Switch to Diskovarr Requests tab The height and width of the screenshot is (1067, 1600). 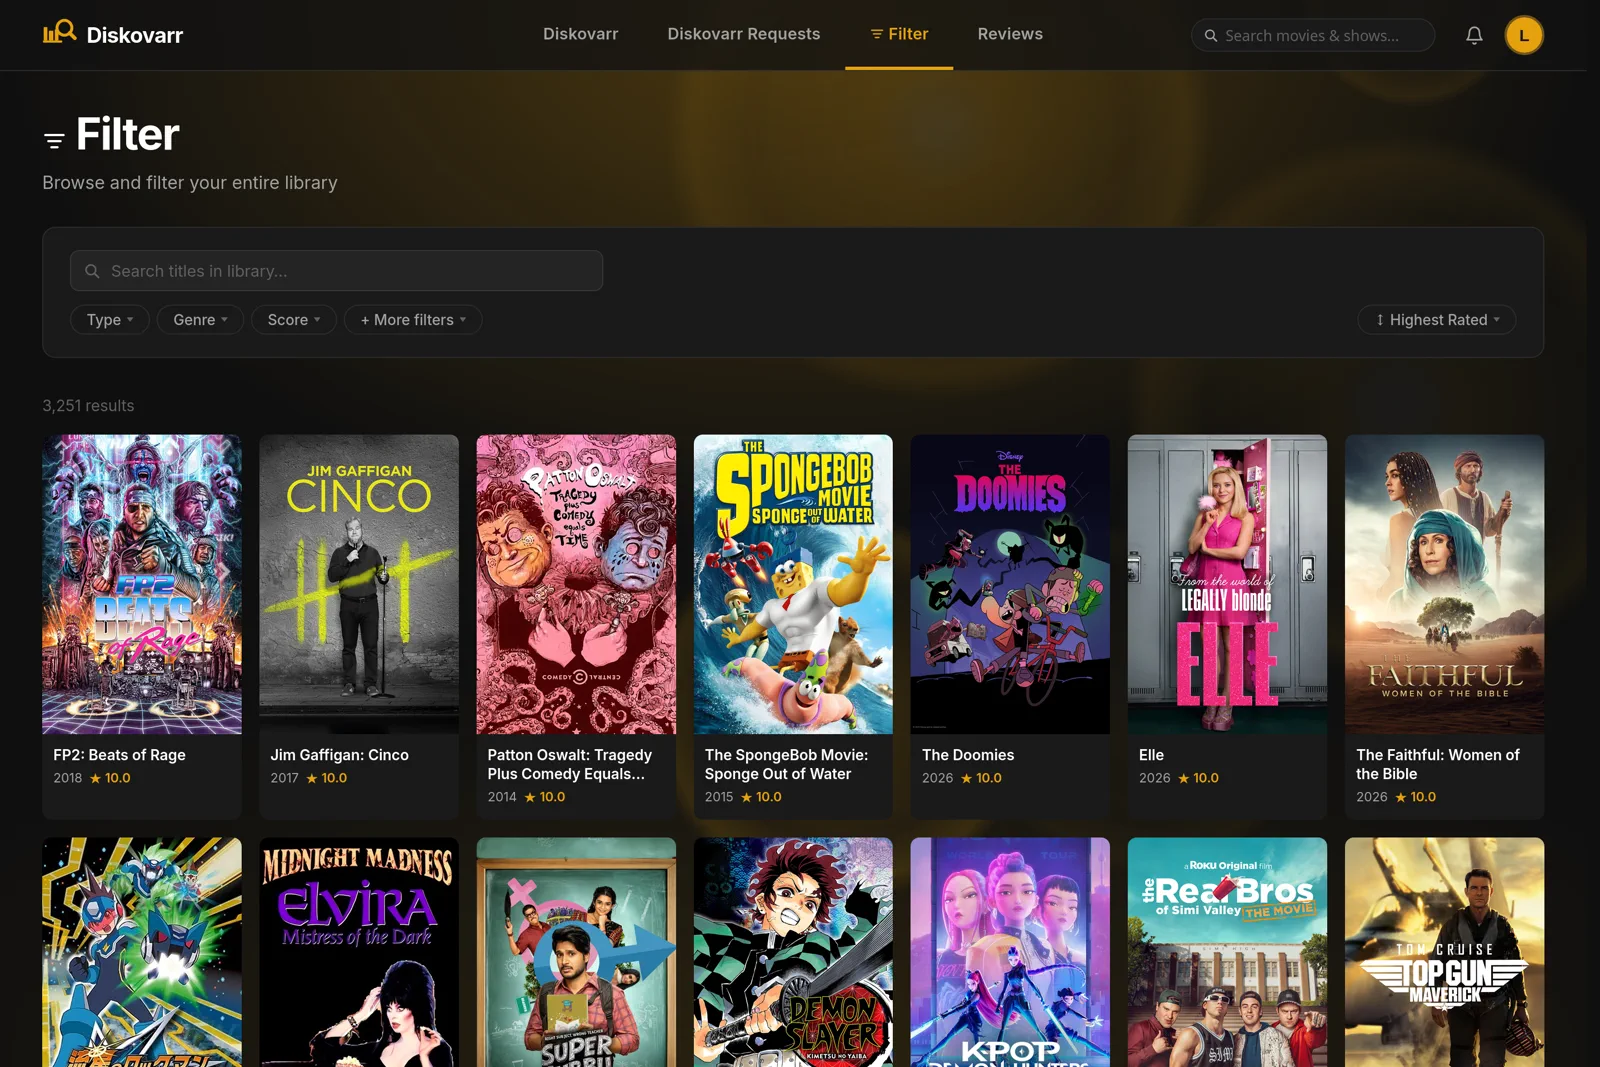pos(744,34)
